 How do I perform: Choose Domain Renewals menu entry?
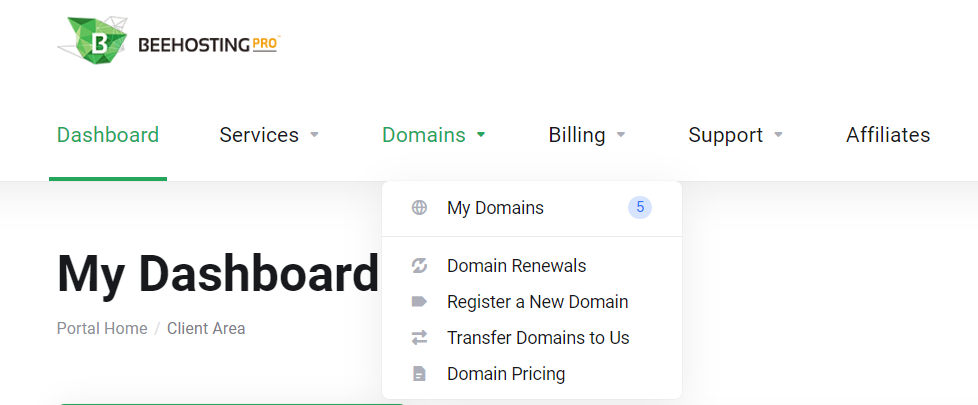[516, 266]
